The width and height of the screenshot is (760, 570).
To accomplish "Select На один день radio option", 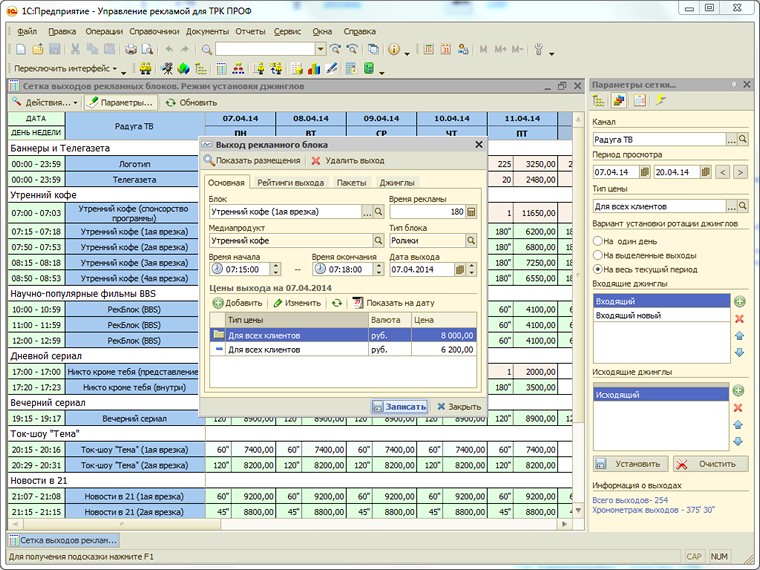I will (598, 241).
